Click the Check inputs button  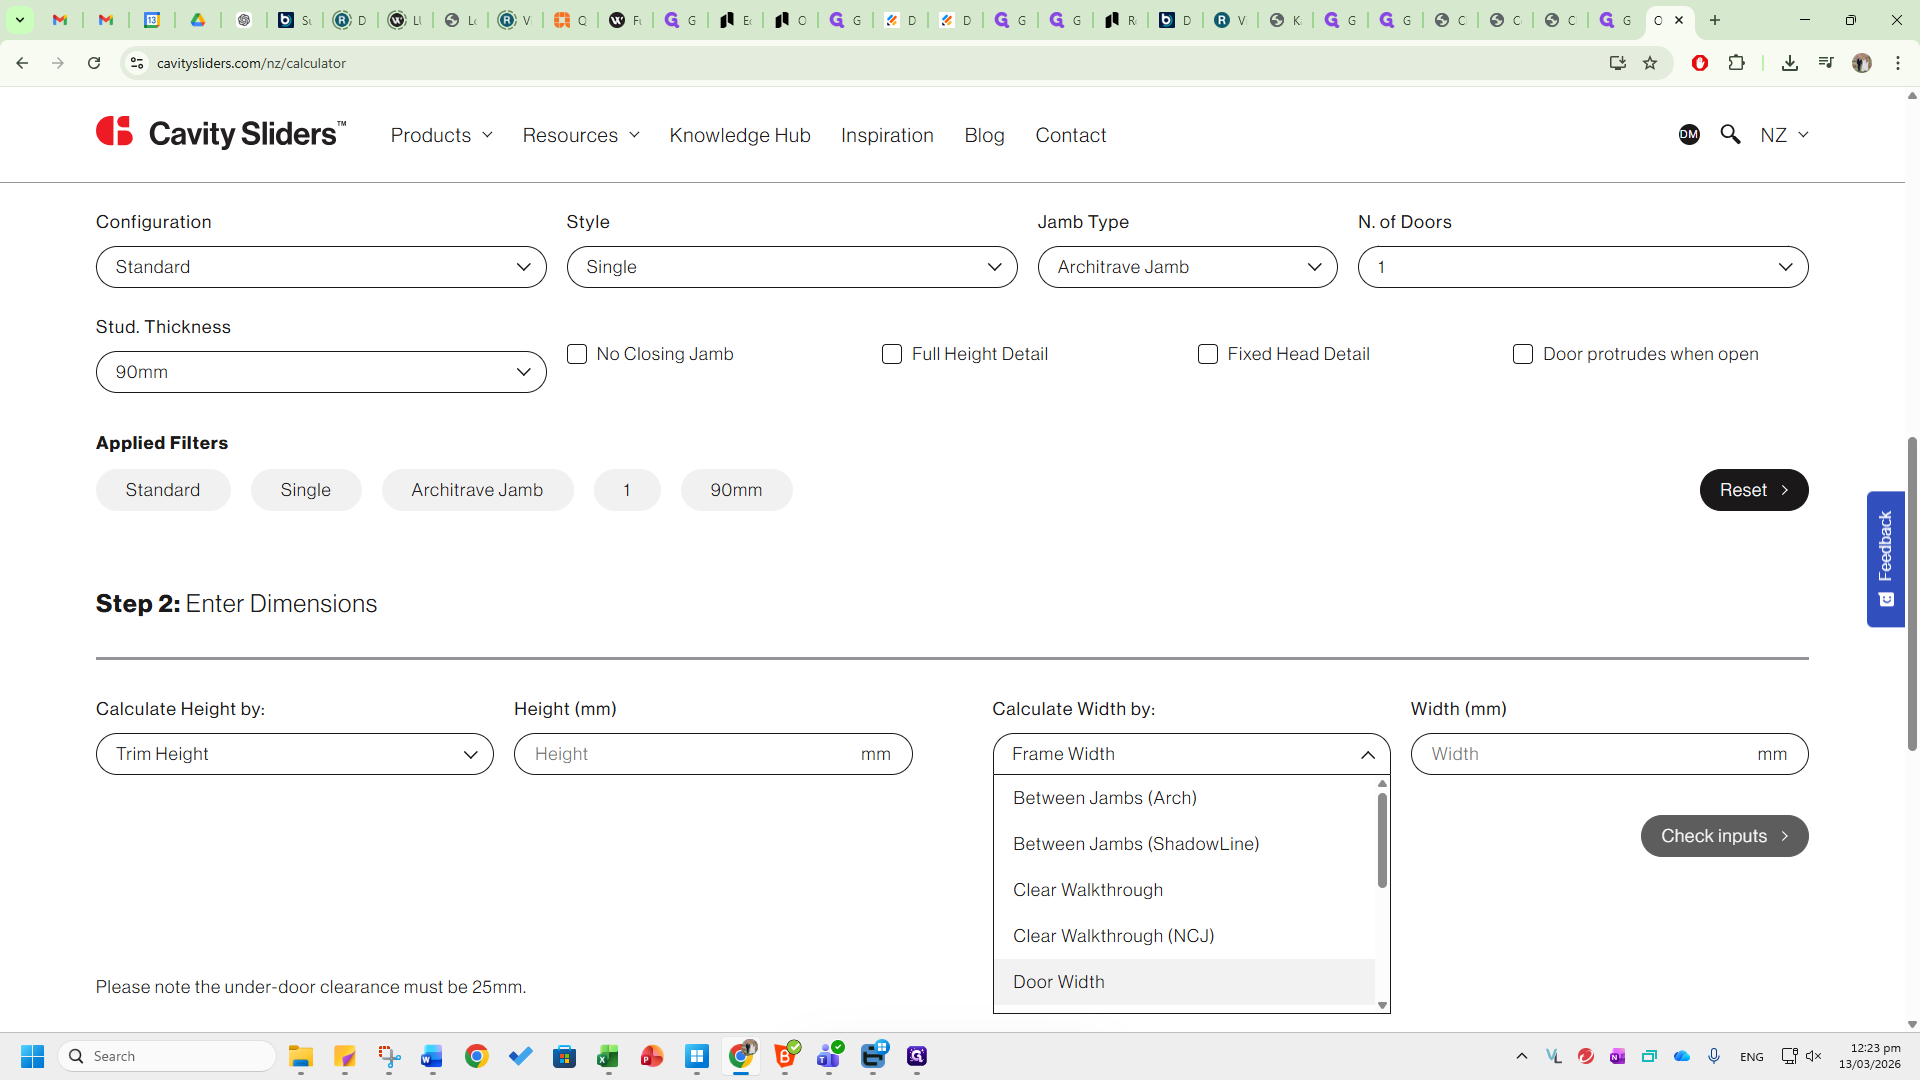coord(1724,836)
